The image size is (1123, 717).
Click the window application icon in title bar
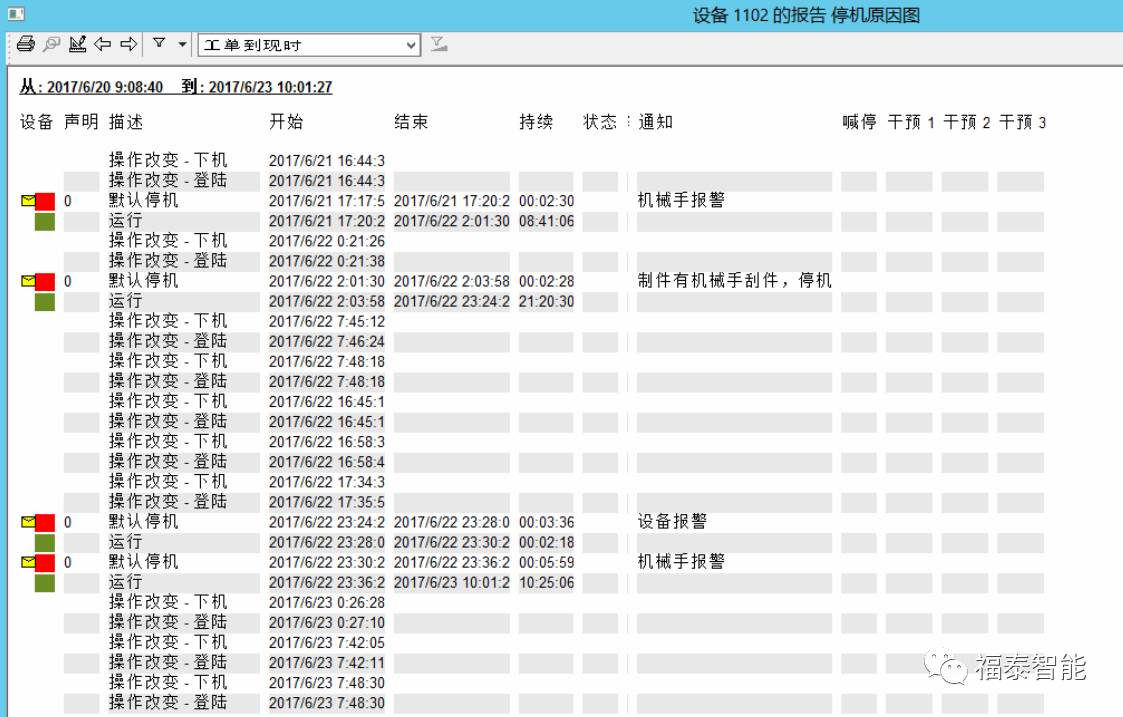14,14
